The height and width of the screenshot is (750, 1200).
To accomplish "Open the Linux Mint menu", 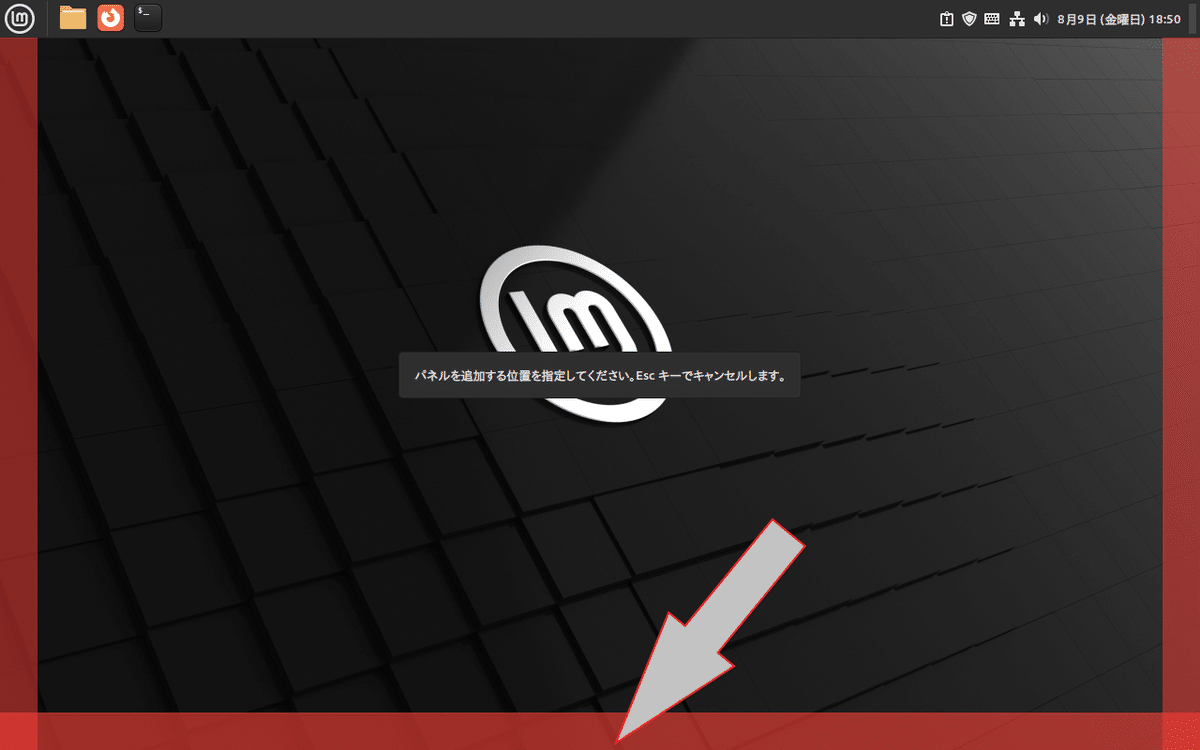I will click(18, 18).
